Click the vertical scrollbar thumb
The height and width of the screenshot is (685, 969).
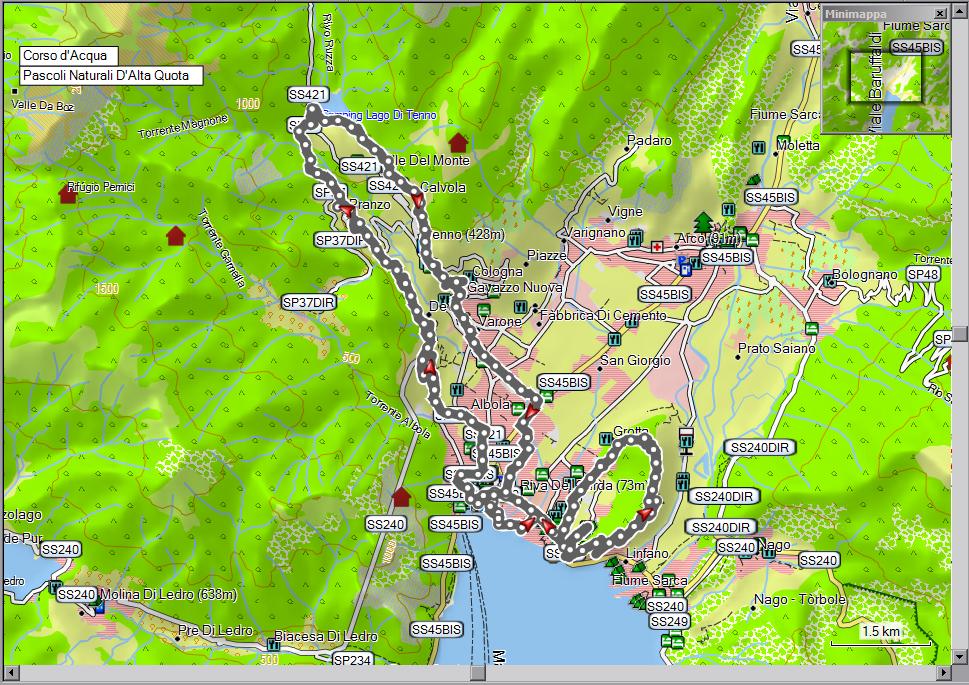(x=959, y=334)
